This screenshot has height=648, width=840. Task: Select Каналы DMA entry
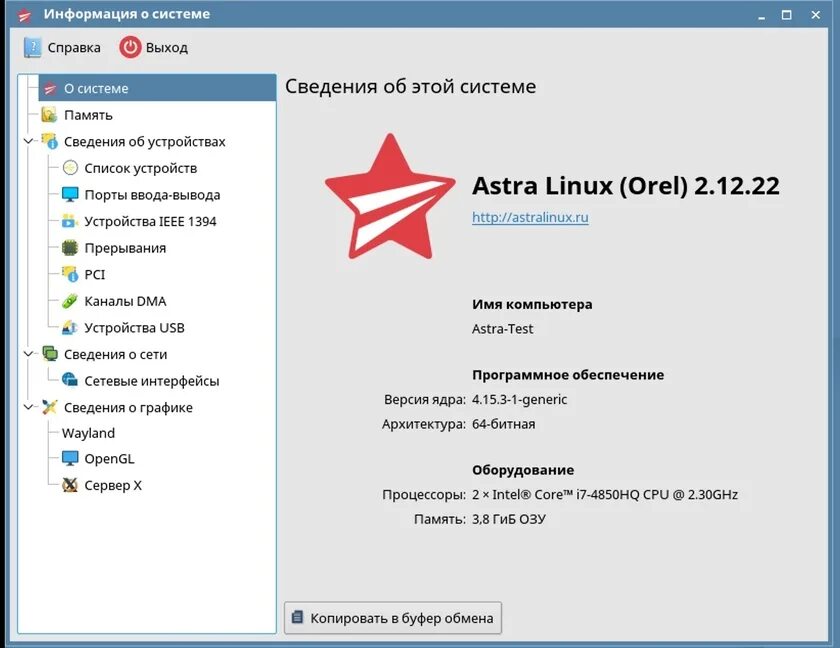[125, 301]
